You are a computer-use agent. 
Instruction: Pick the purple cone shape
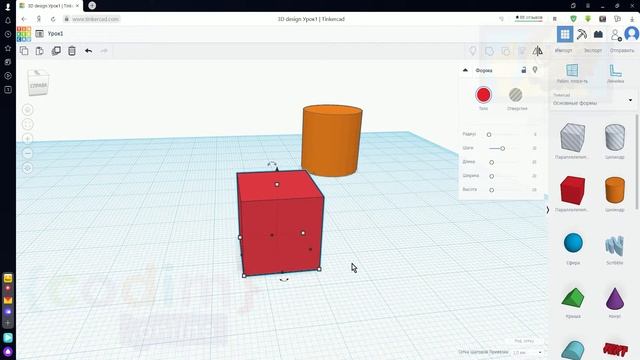click(x=615, y=298)
